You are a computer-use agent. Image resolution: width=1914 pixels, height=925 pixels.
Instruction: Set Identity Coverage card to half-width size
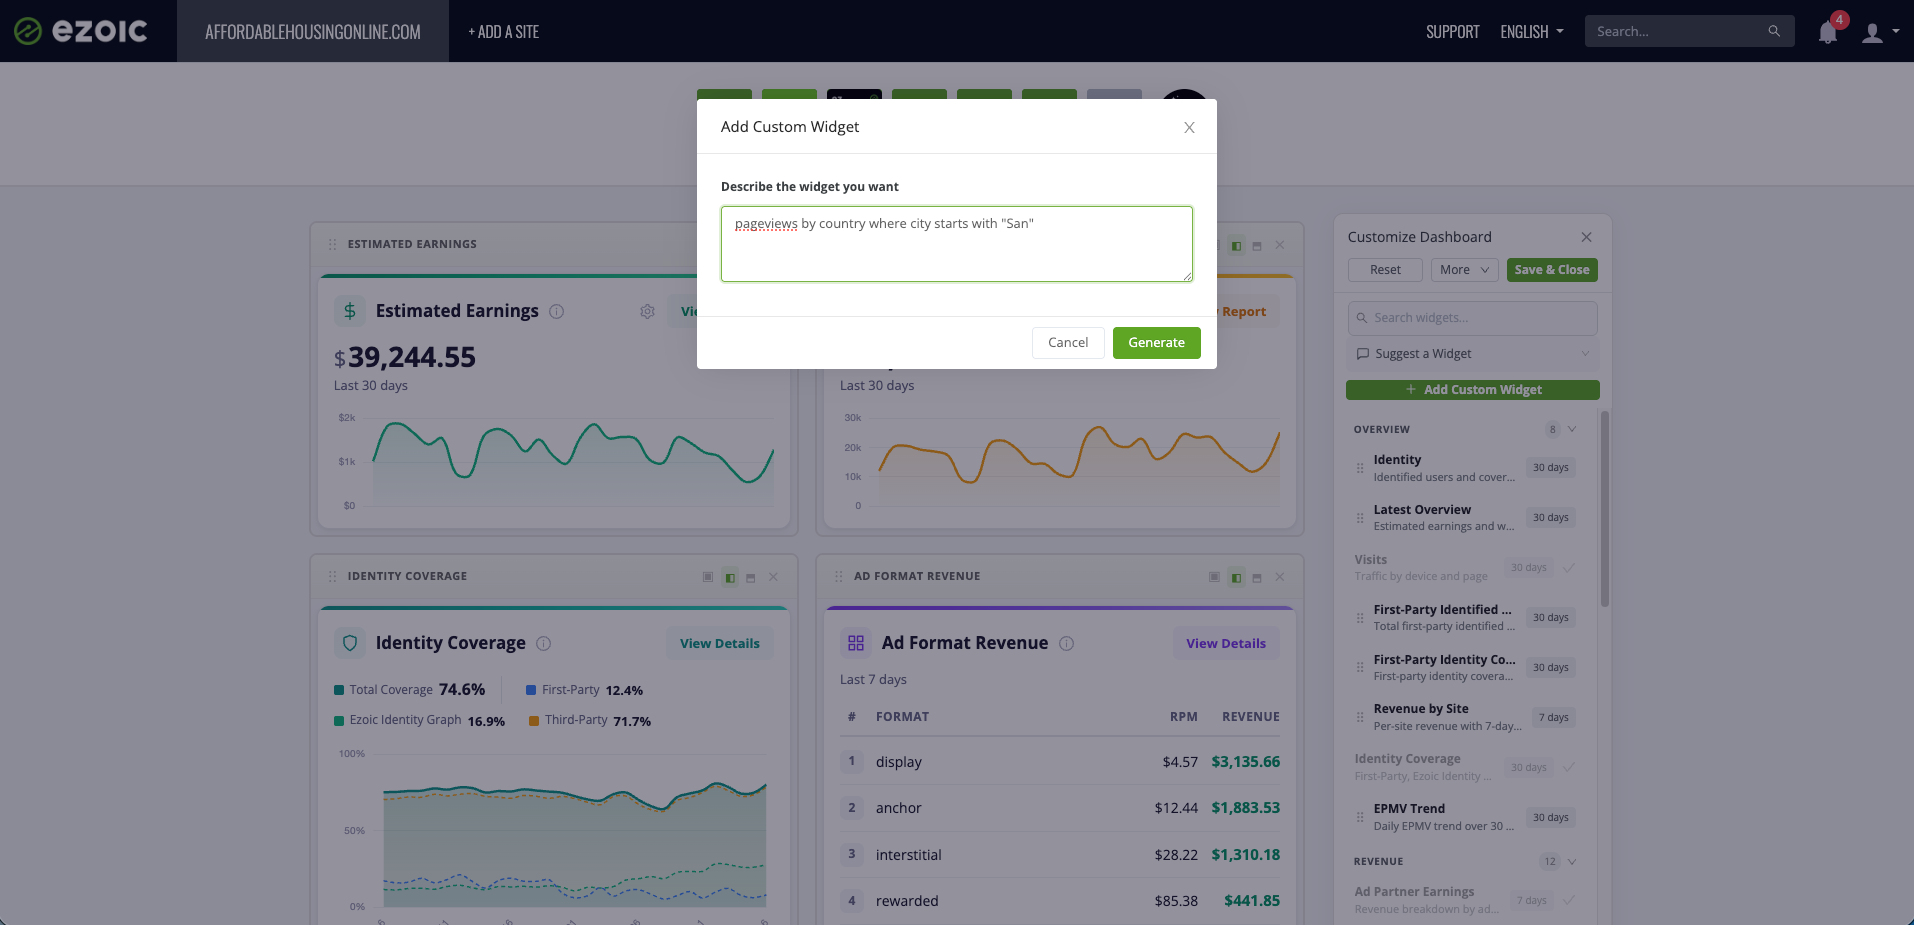pos(730,578)
